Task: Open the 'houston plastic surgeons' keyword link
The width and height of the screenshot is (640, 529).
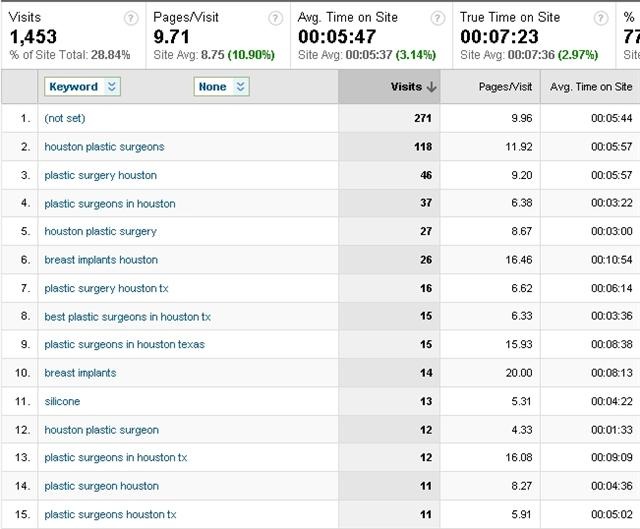Action: click(104, 147)
